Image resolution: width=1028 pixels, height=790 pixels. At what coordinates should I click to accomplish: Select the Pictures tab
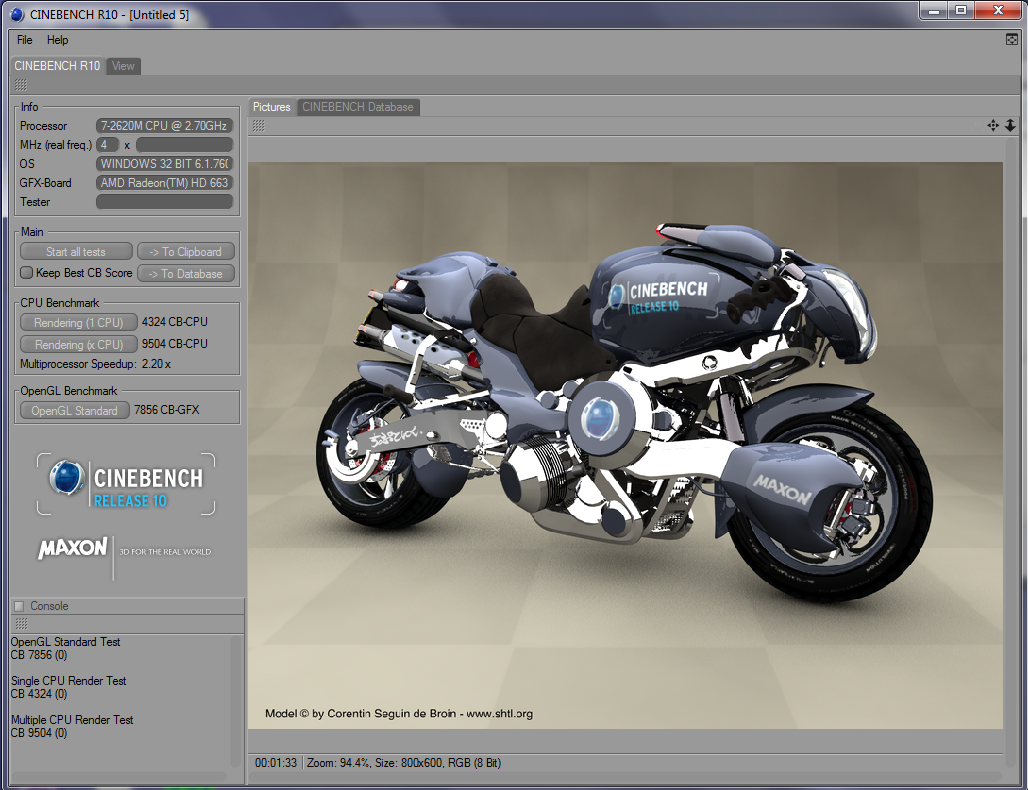(271, 107)
